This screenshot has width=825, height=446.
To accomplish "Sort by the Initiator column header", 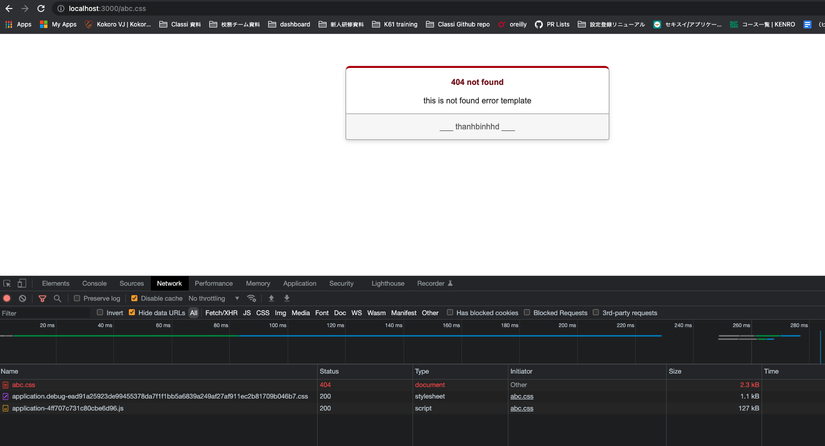I will click(x=587, y=371).
